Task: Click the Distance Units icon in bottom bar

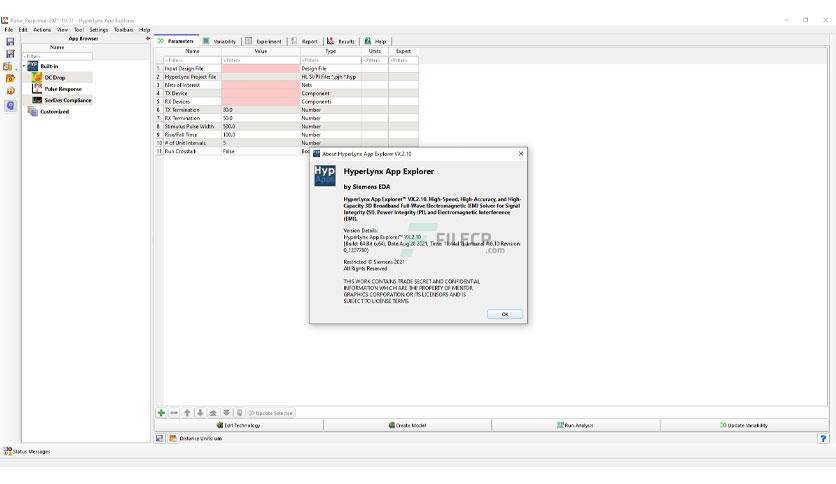Action: (x=173, y=438)
